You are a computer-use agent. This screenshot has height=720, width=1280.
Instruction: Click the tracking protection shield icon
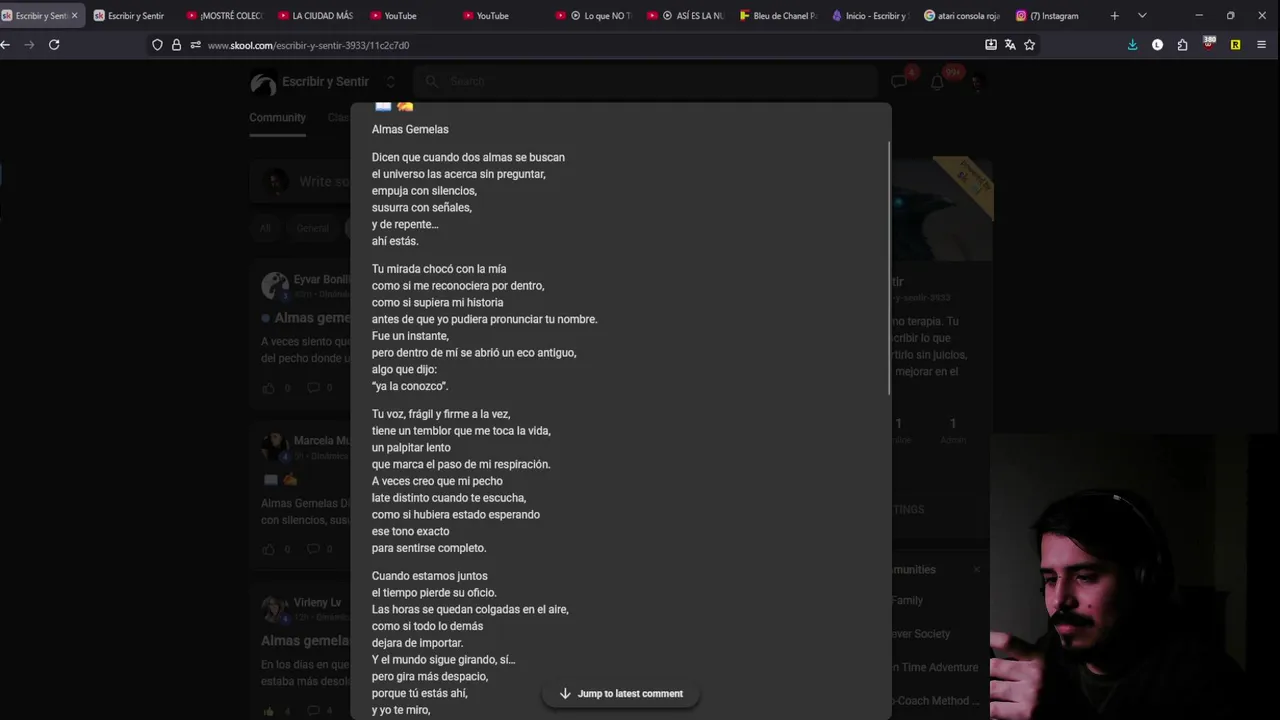tap(157, 45)
